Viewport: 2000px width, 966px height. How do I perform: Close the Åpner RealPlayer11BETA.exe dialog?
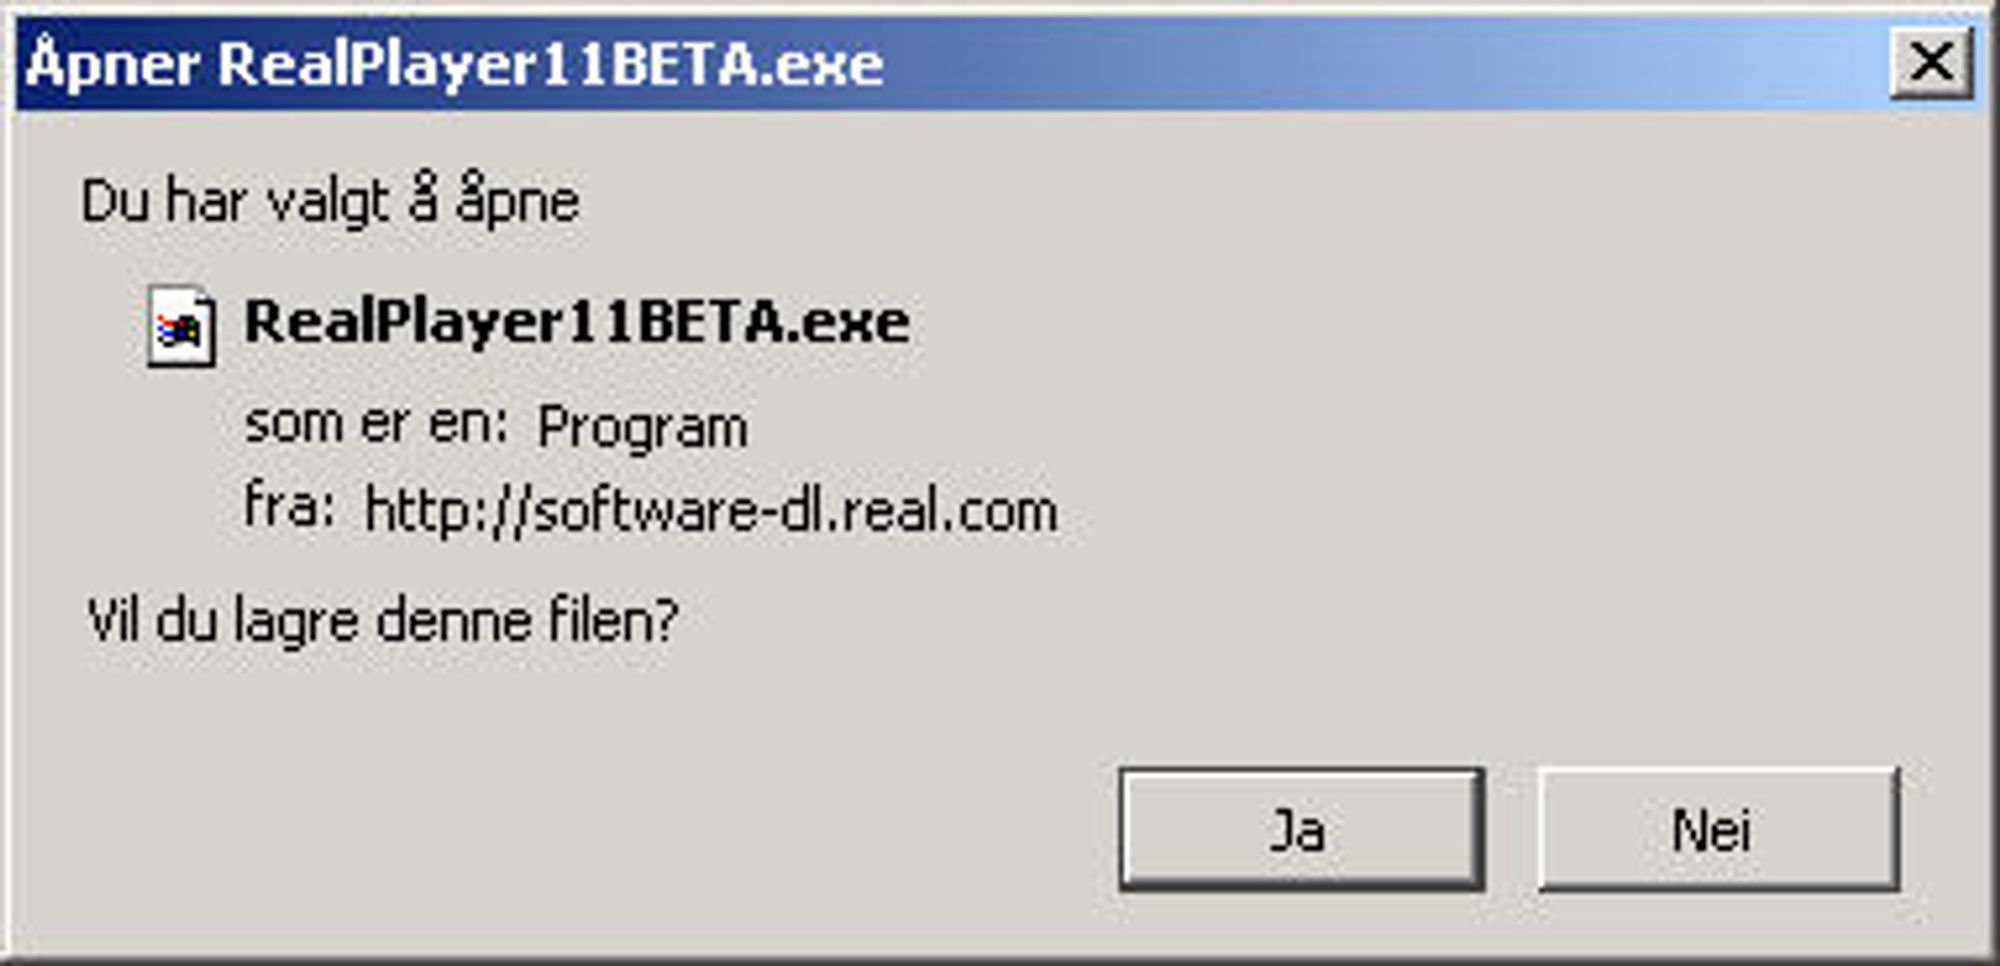click(1931, 62)
